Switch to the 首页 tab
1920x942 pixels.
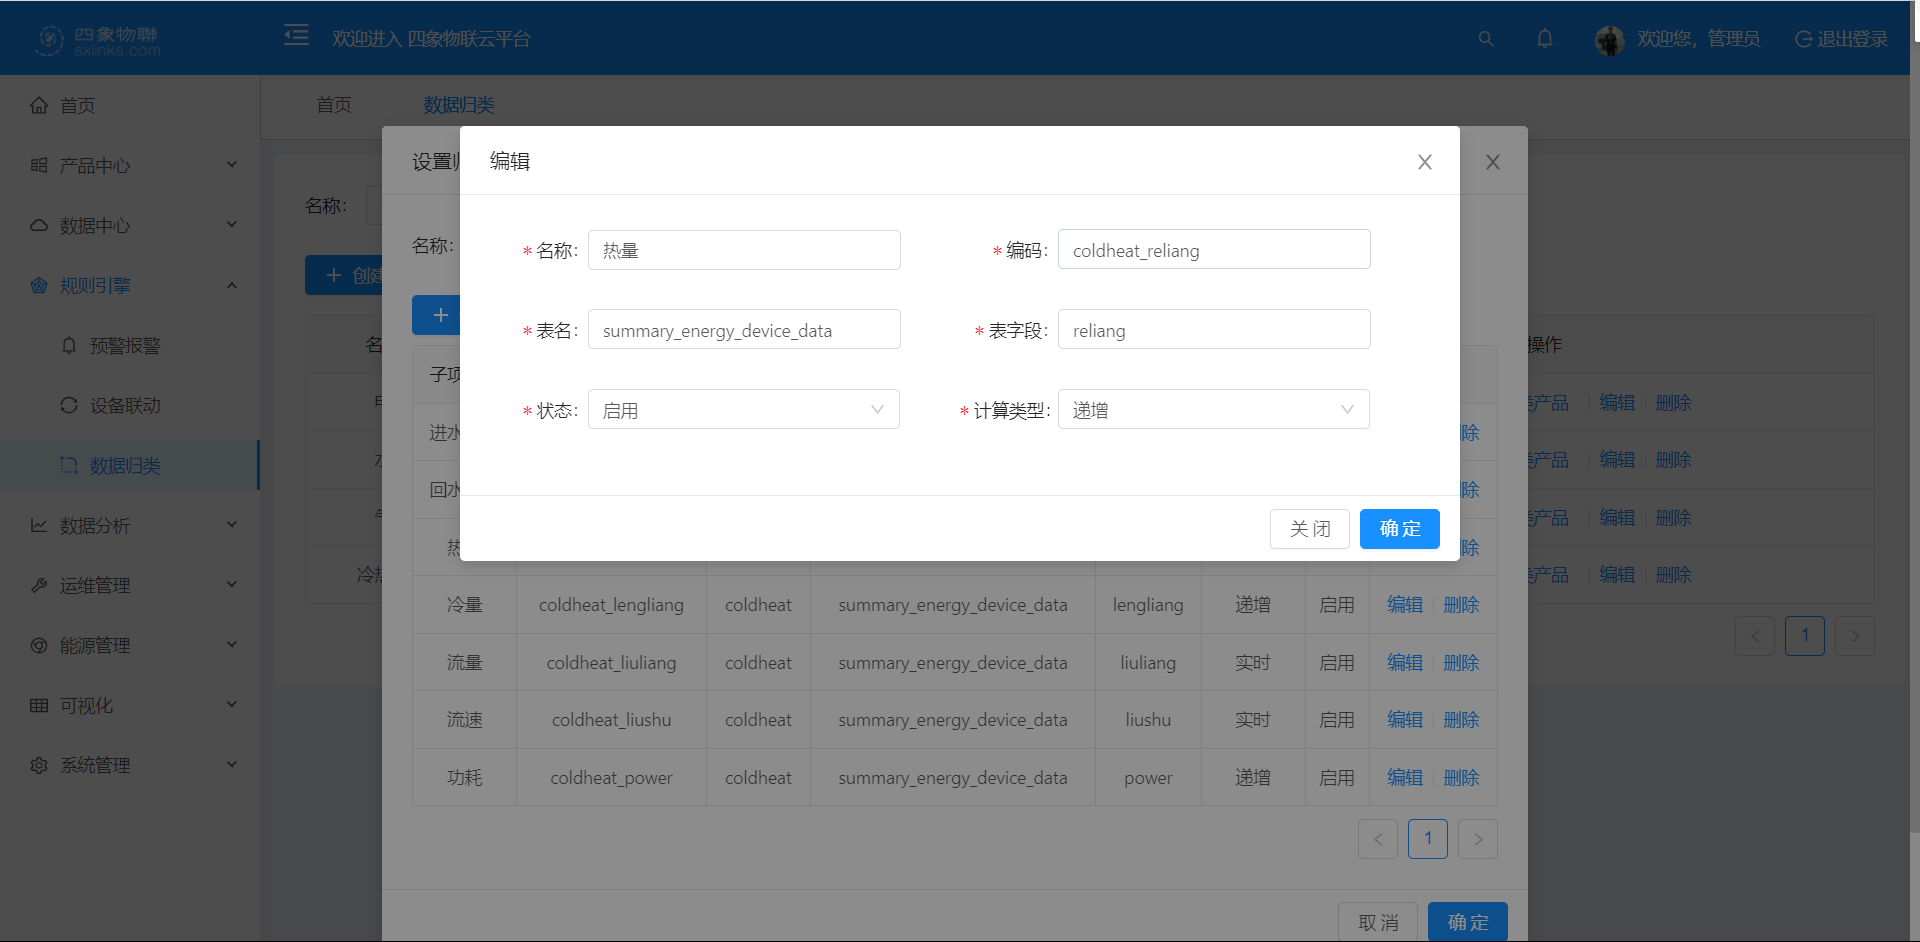334,105
